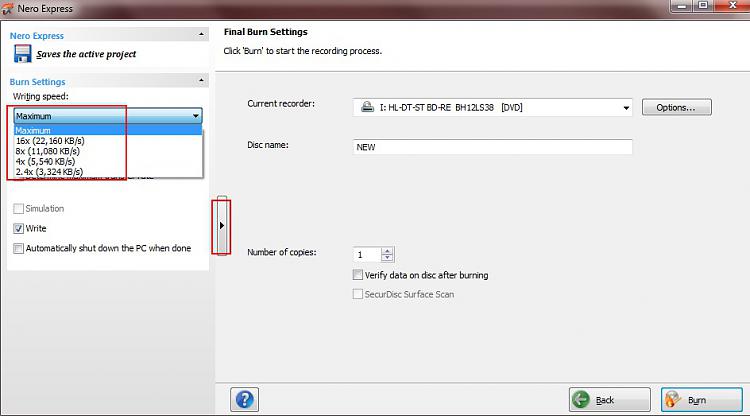Click the floppy disk save project icon
The width and height of the screenshot is (750, 416).
coord(22,54)
